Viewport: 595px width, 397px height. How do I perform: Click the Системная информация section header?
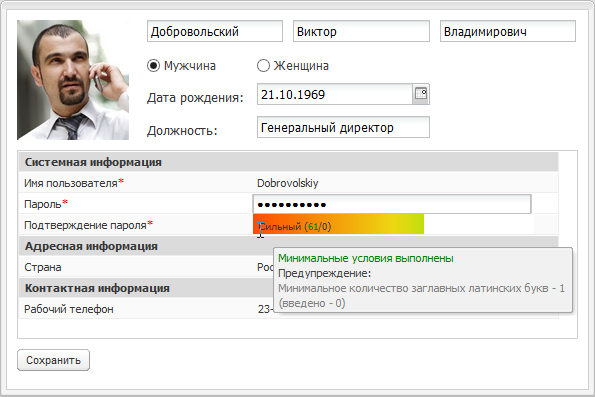click(288, 162)
